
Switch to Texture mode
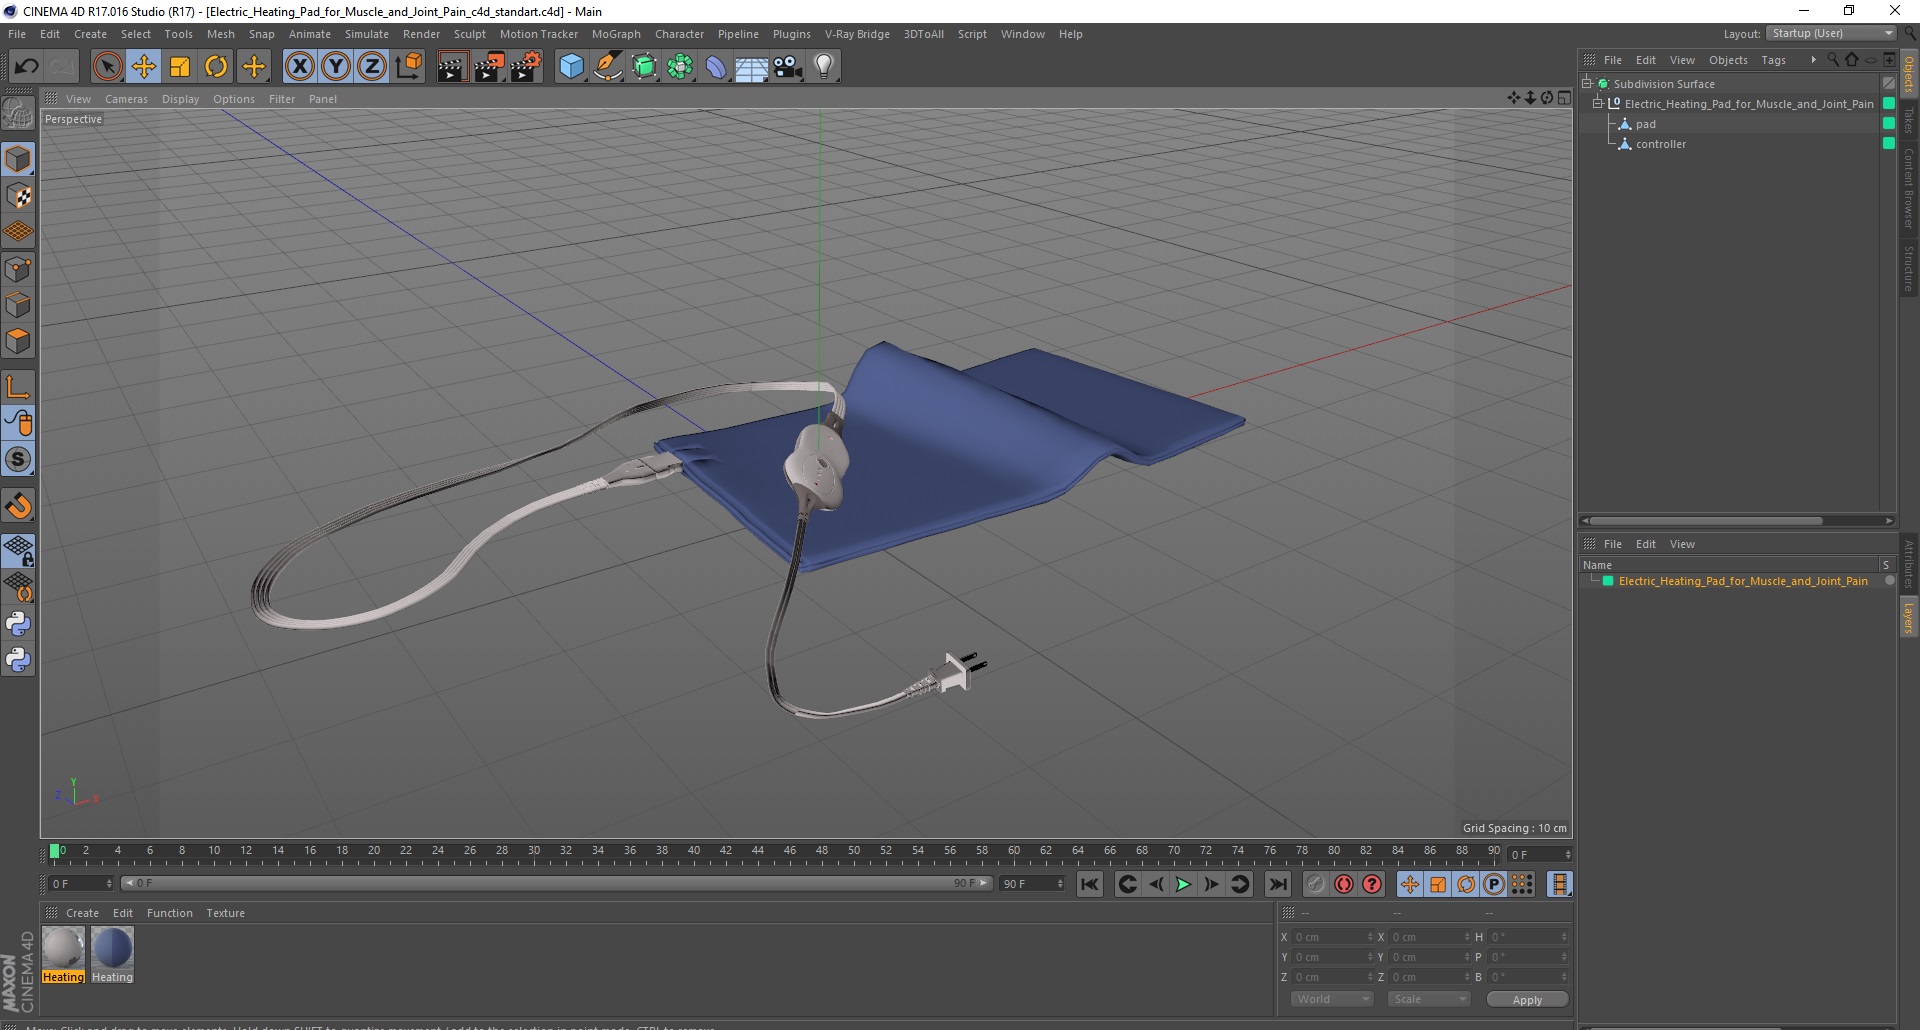(x=18, y=196)
